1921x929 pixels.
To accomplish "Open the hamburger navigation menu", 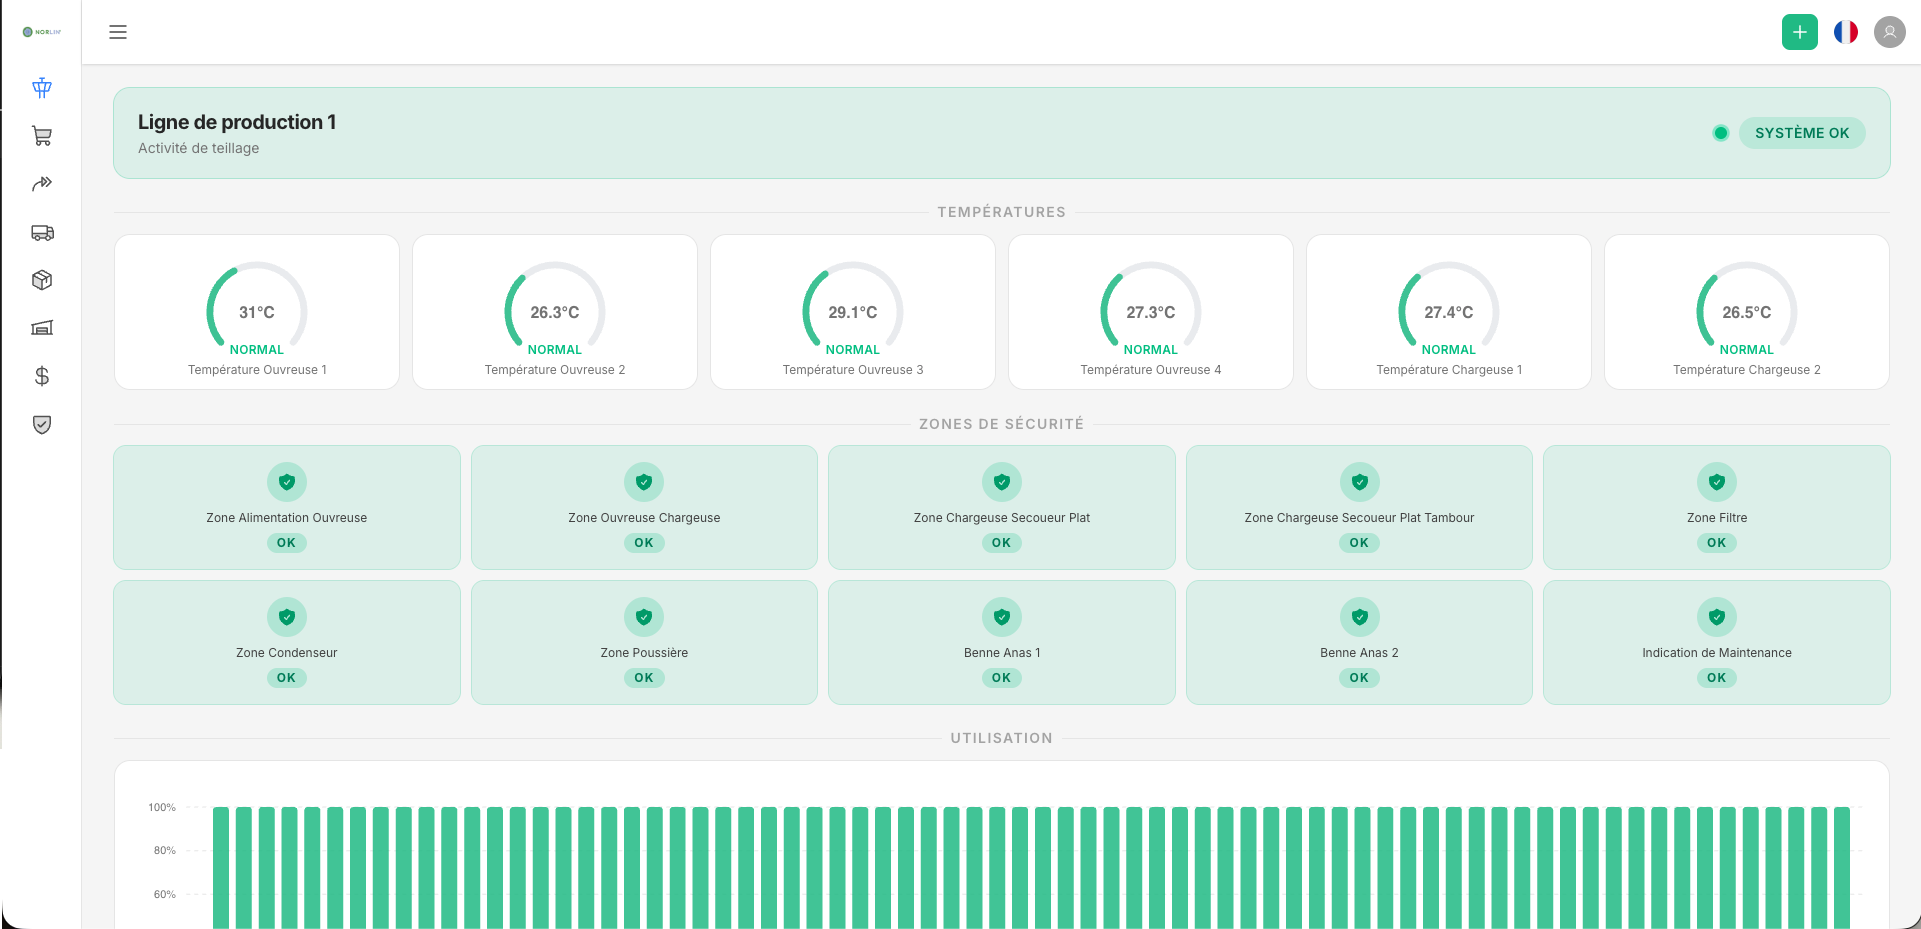I will [x=118, y=32].
